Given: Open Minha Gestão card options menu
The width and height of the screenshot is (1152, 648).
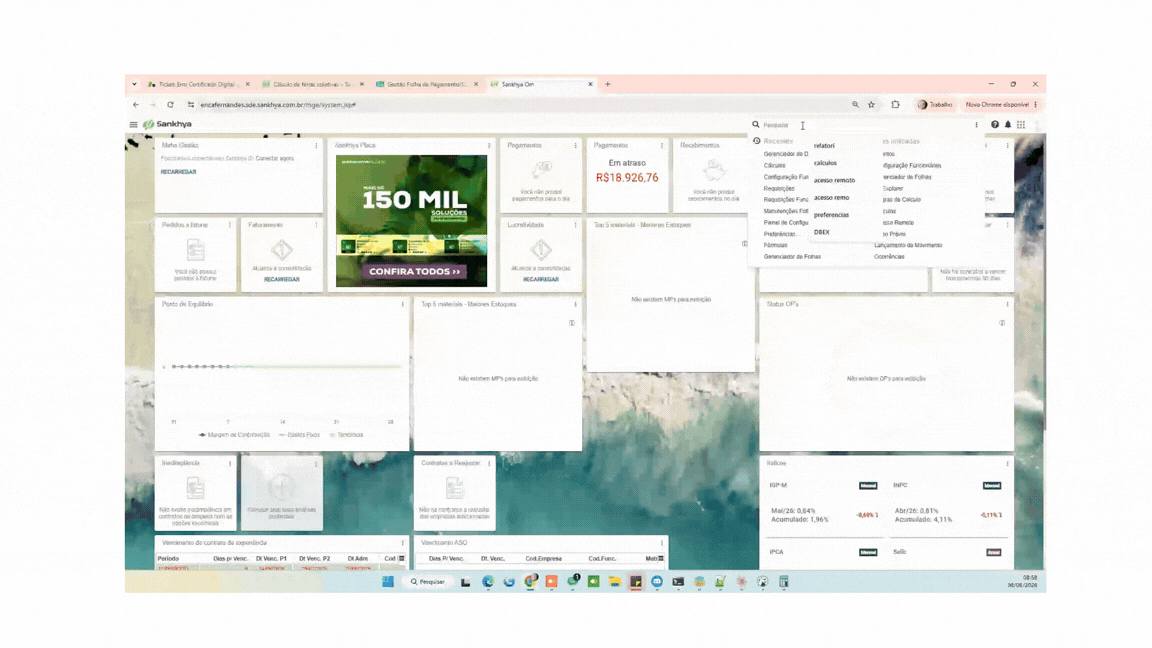Looking at the screenshot, I should 317,145.
